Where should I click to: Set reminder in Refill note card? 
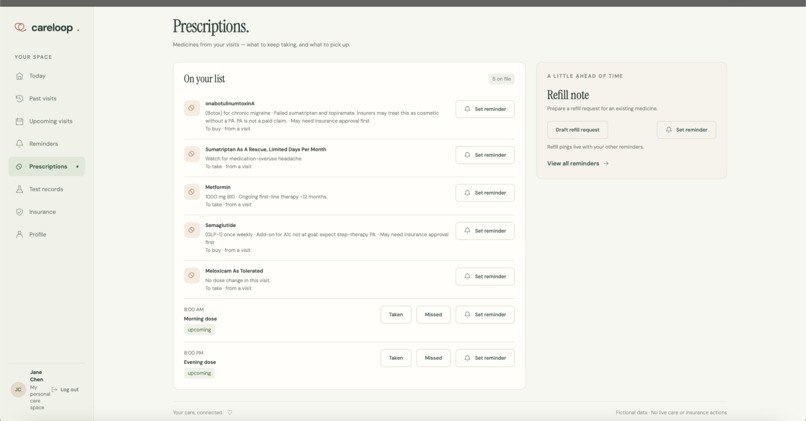(x=686, y=130)
